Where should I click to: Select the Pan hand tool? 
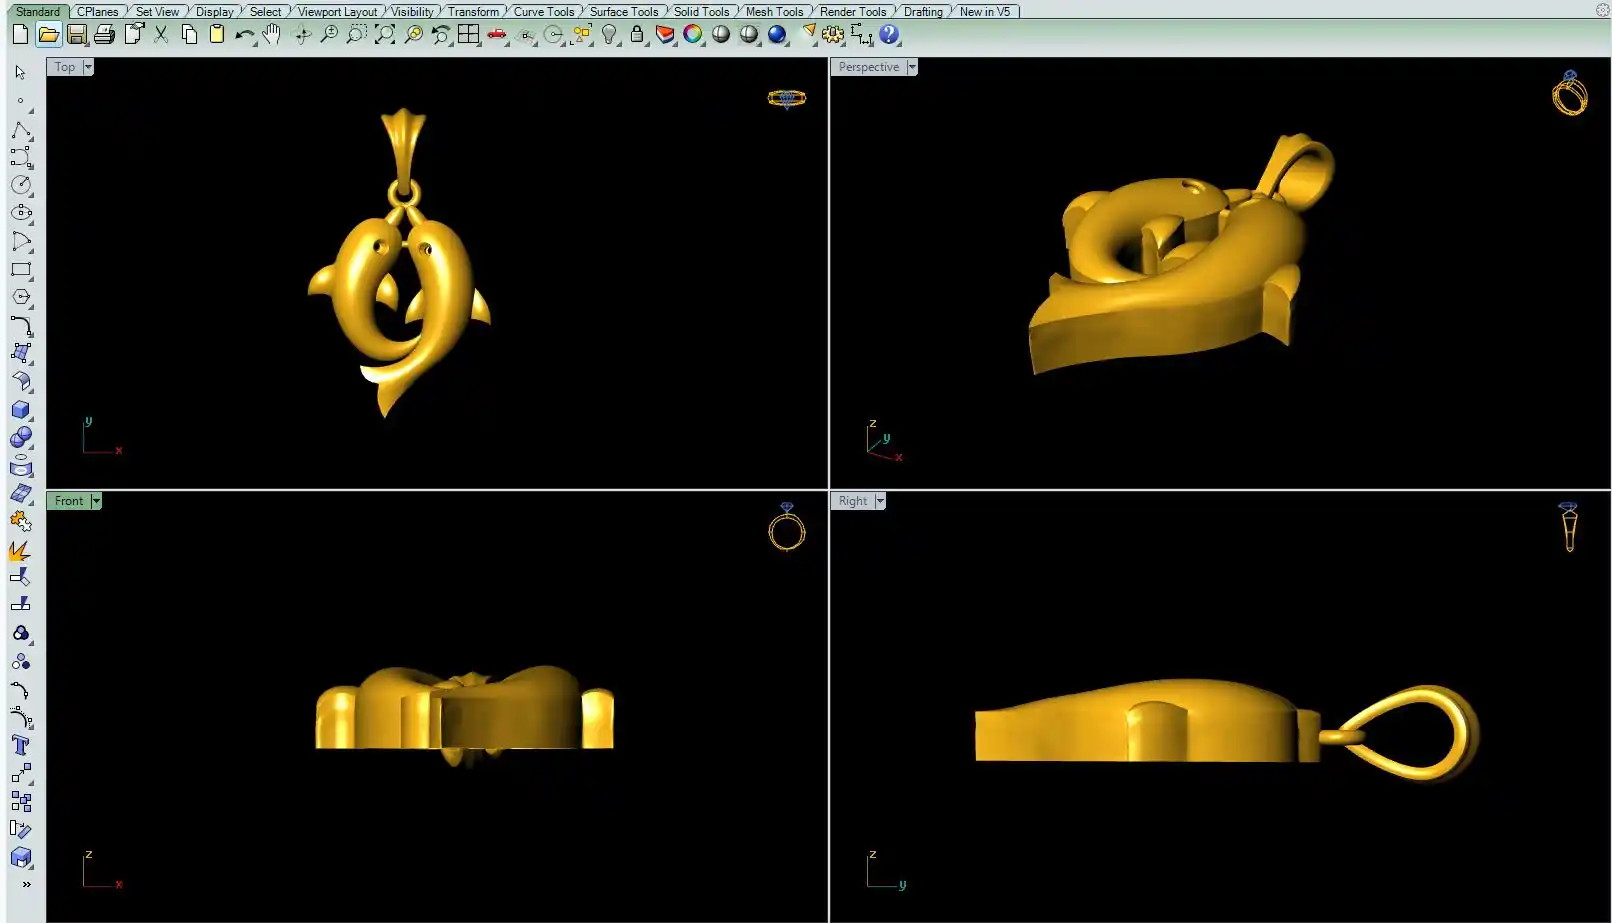[271, 35]
